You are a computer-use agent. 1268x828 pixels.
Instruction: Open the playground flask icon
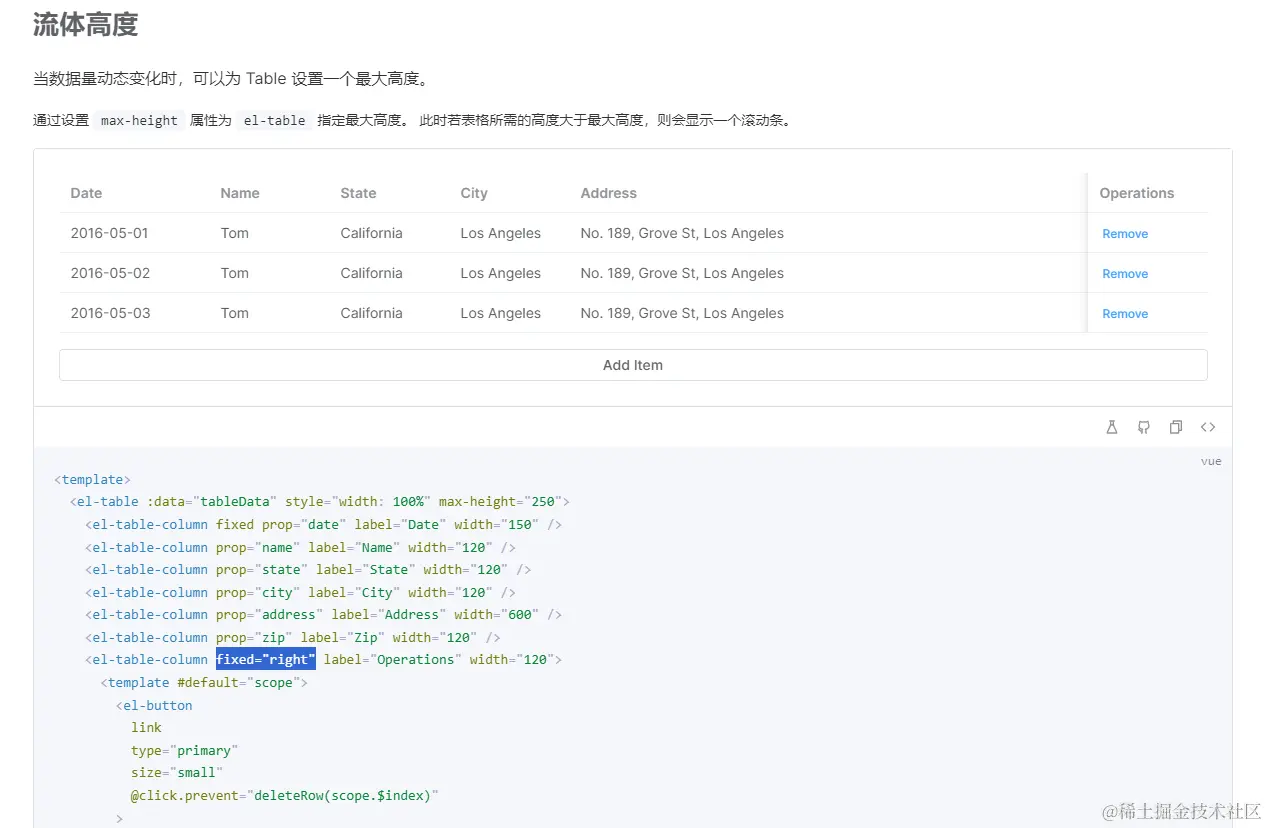1112,427
